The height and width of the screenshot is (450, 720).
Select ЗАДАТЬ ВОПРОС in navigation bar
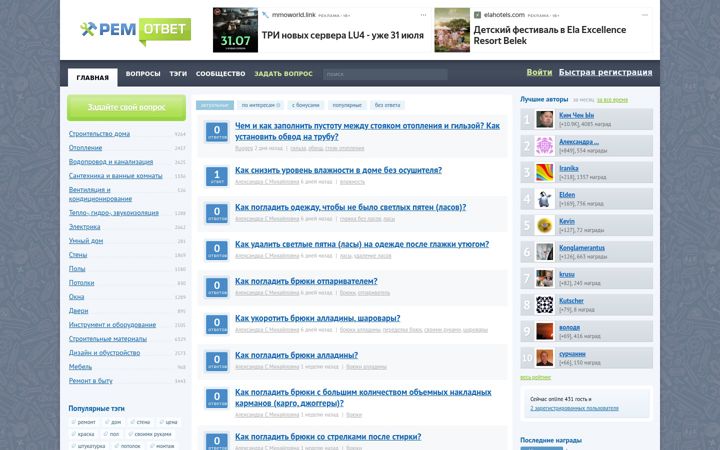click(x=283, y=73)
